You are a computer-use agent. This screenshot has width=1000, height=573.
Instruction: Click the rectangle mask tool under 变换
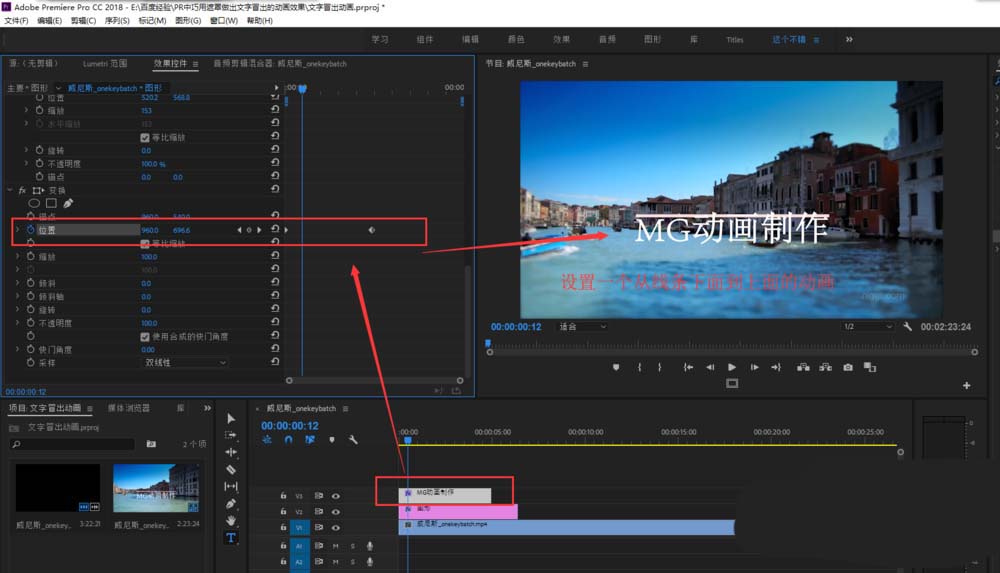point(51,203)
